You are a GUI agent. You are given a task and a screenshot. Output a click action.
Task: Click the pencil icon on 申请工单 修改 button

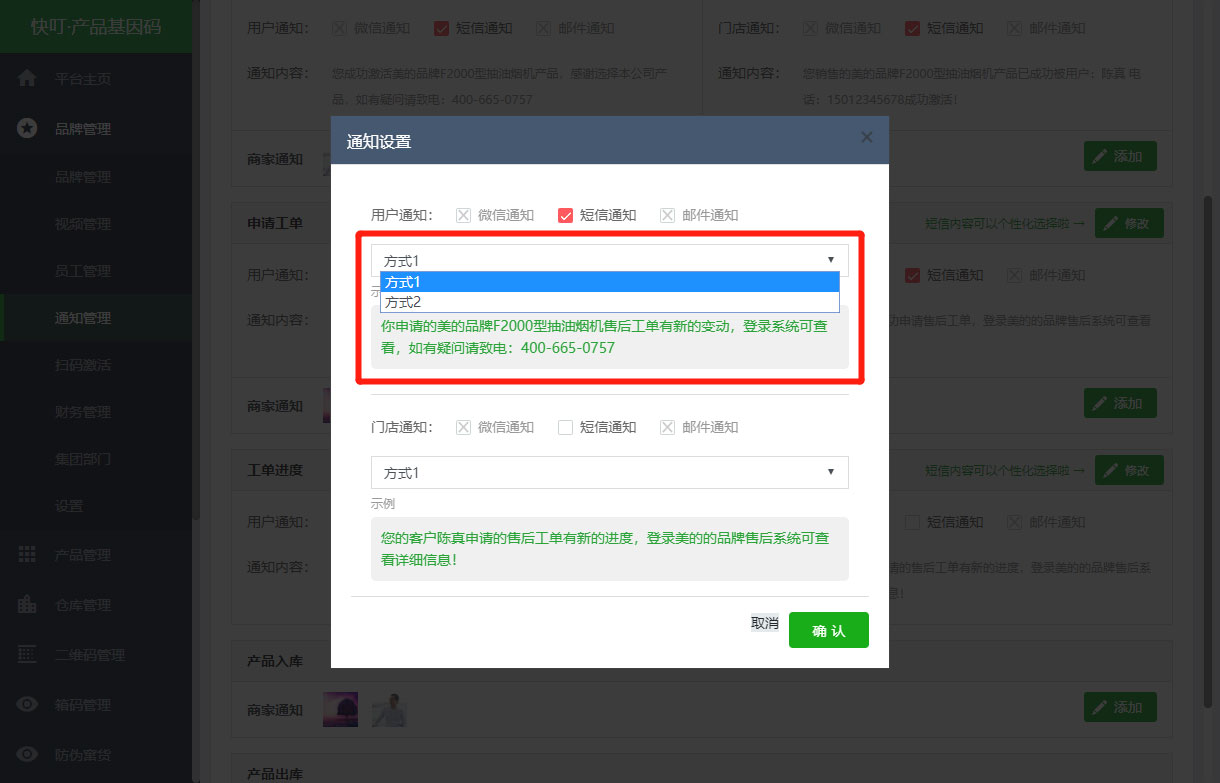tap(1111, 223)
